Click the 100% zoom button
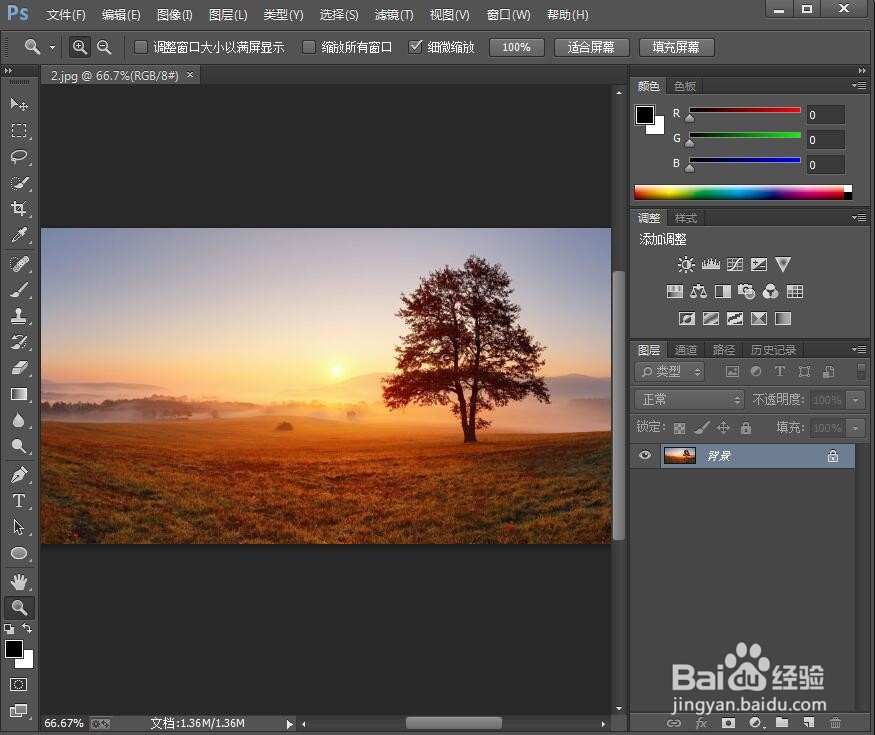 (517, 47)
